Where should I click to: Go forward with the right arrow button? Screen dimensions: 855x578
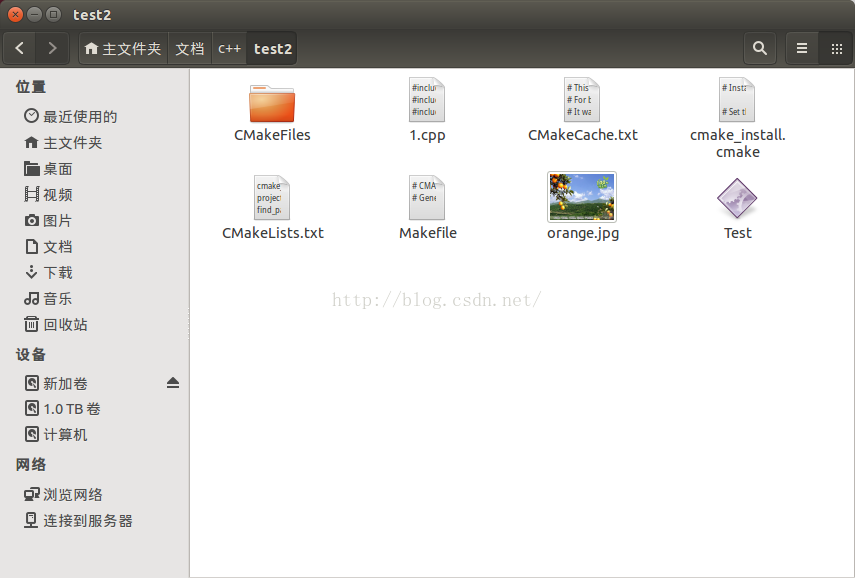[x=52, y=49]
